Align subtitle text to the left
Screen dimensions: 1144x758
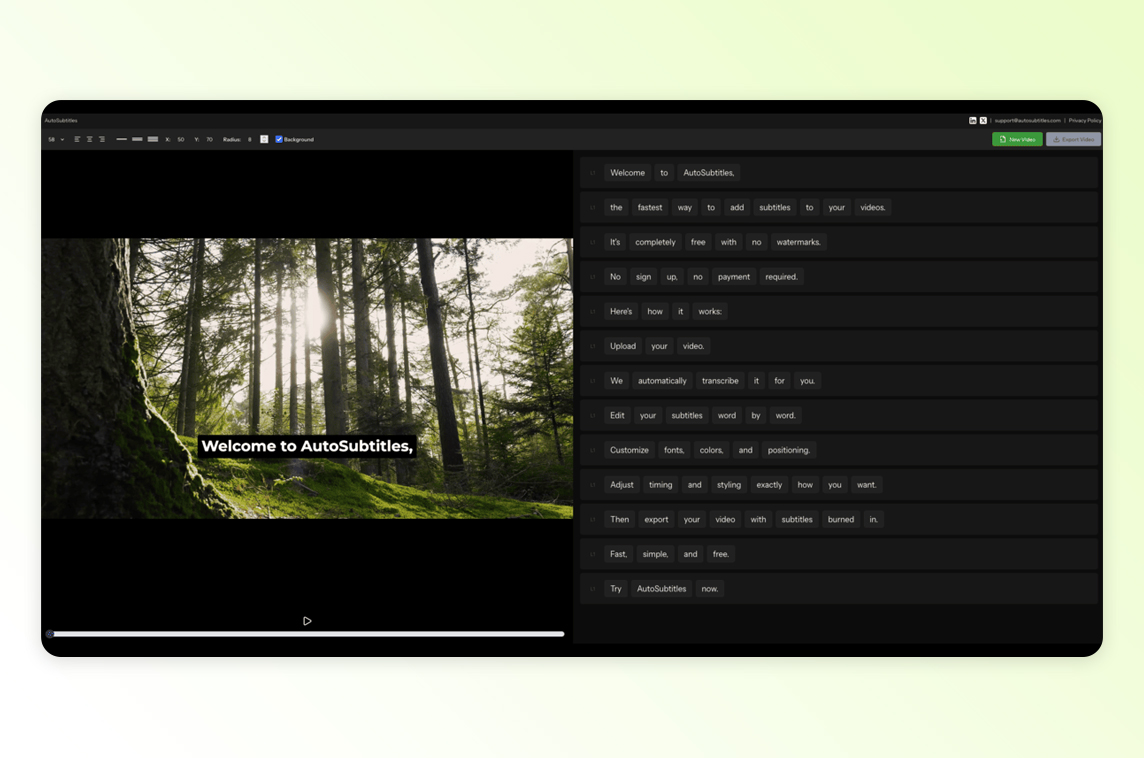pos(77,139)
